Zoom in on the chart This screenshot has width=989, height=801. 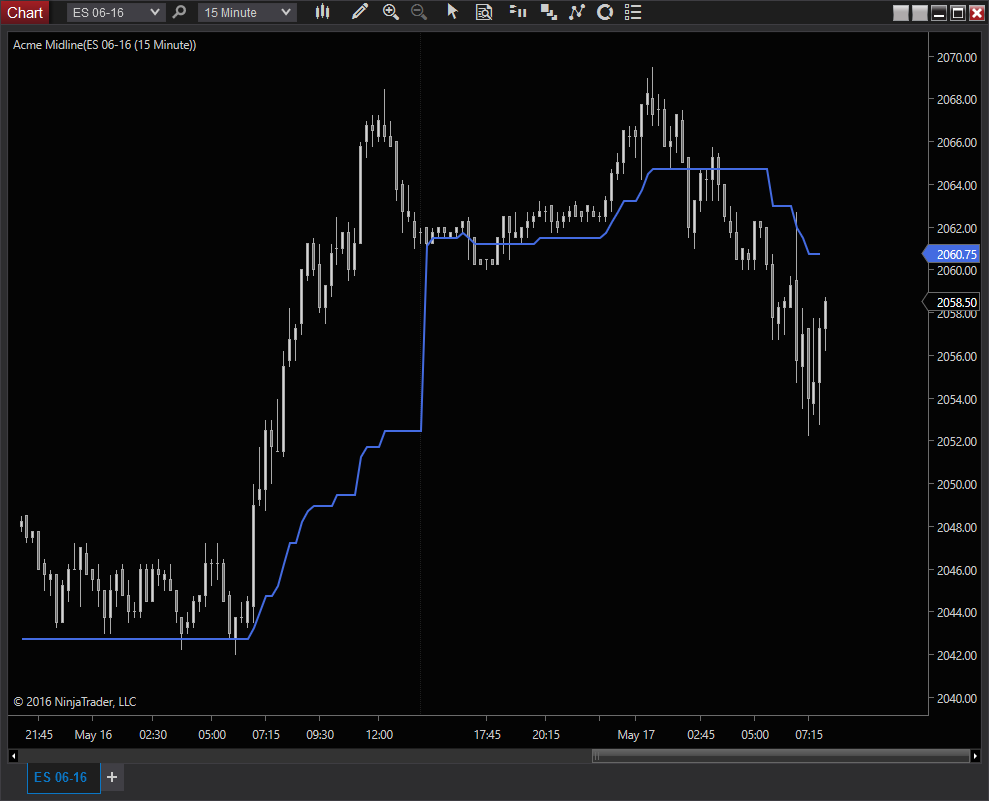[391, 12]
